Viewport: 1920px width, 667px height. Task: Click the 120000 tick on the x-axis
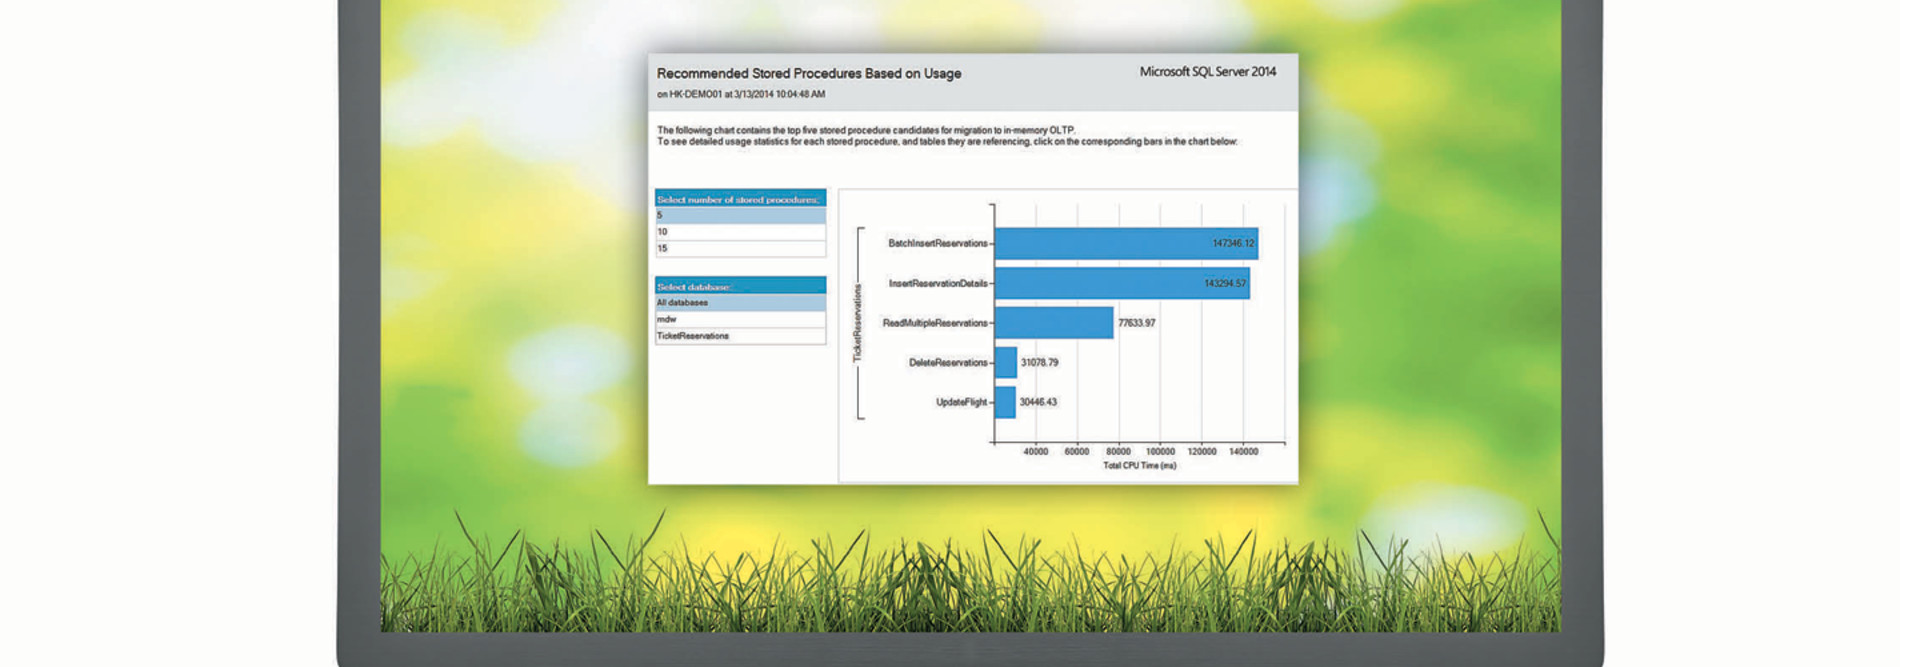coord(1202,452)
